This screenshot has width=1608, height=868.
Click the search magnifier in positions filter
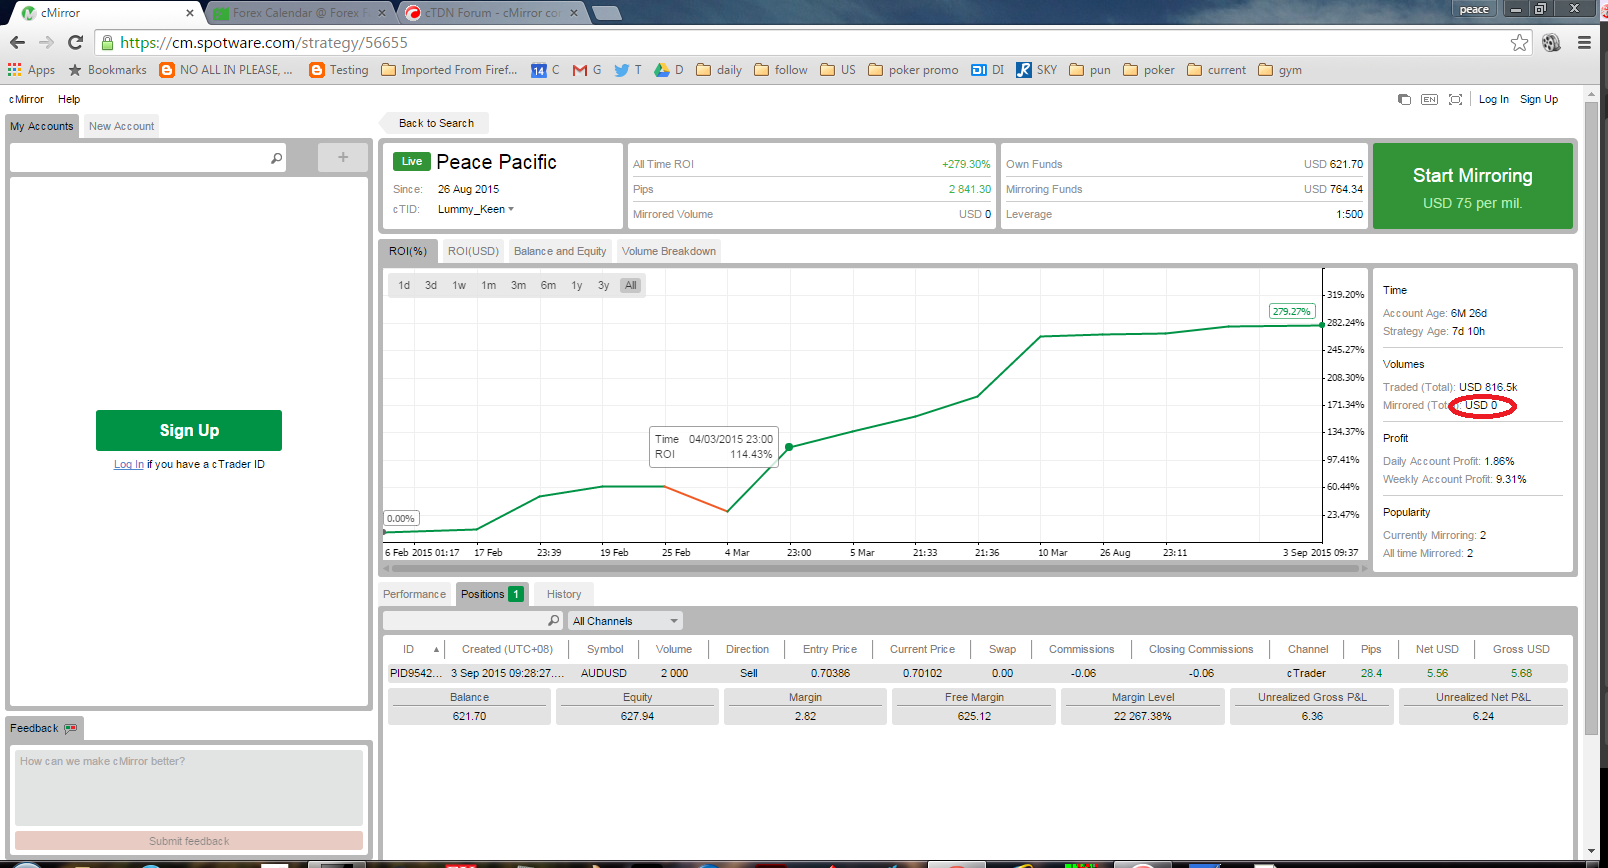(x=553, y=621)
